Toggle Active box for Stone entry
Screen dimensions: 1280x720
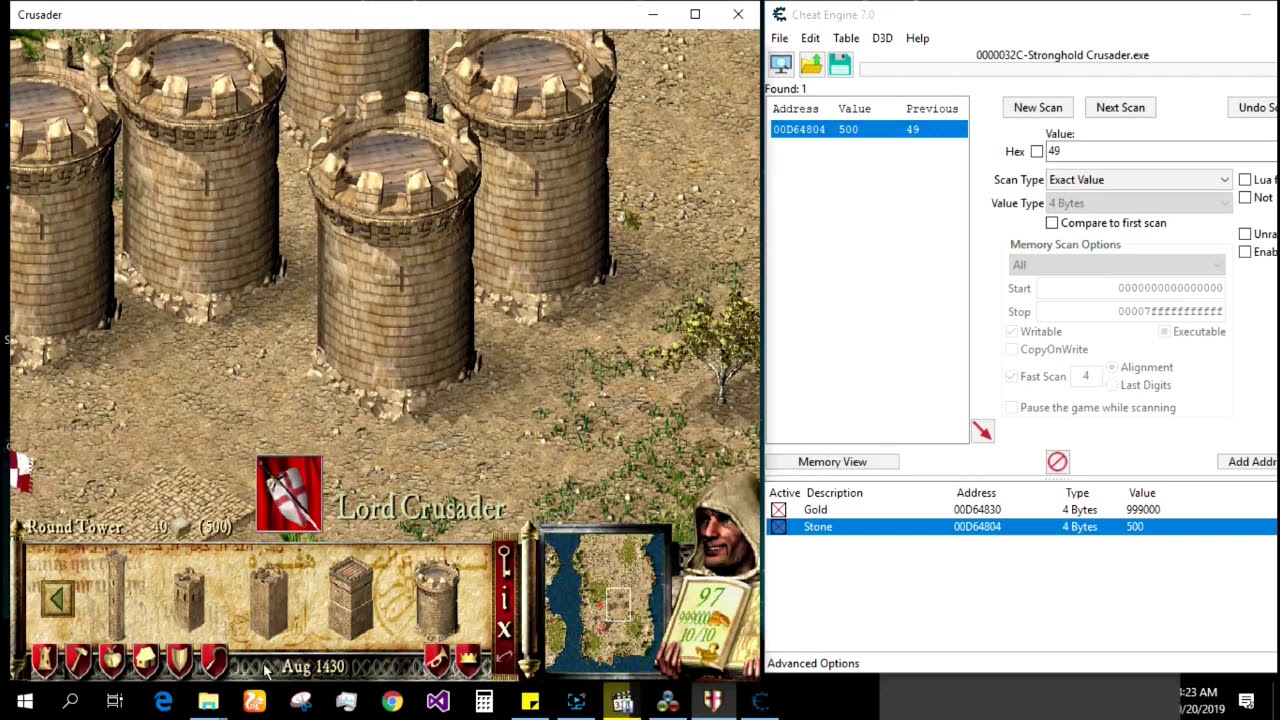[778, 527]
